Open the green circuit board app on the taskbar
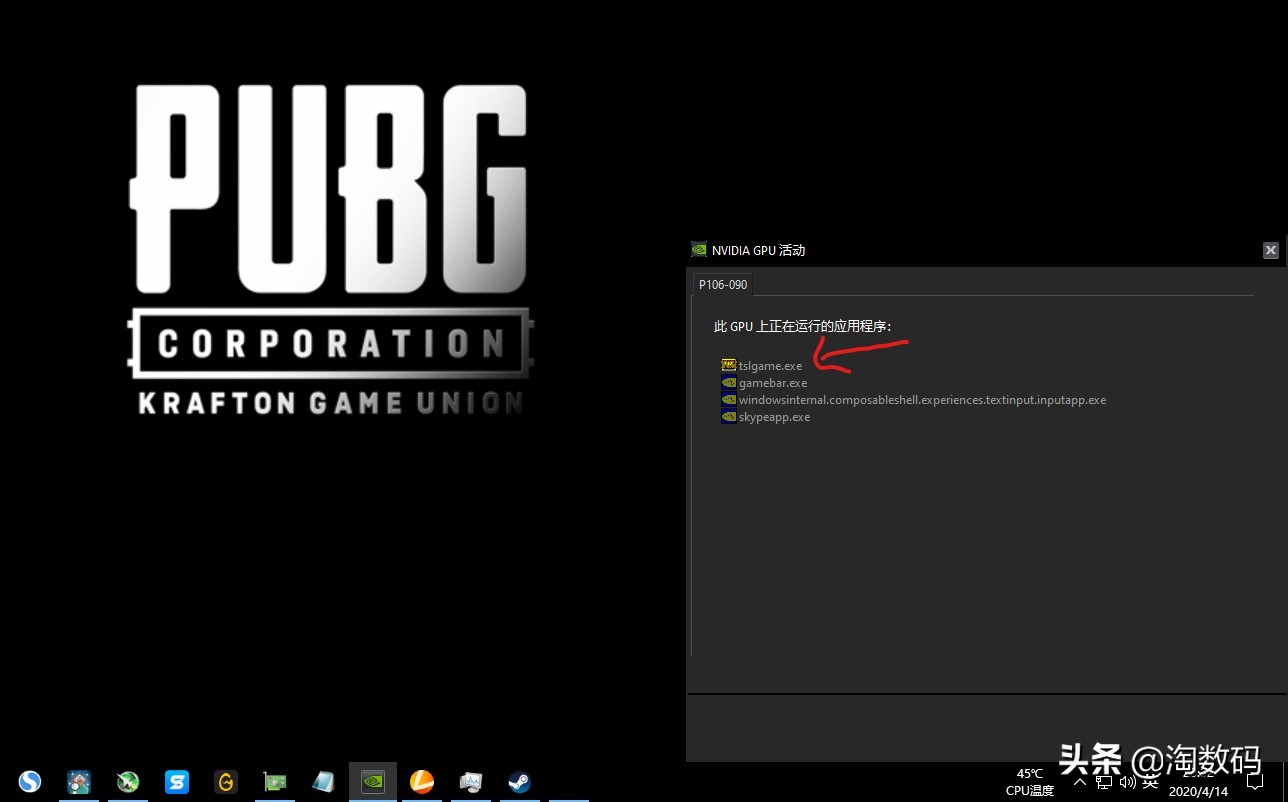 pyautogui.click(x=275, y=781)
